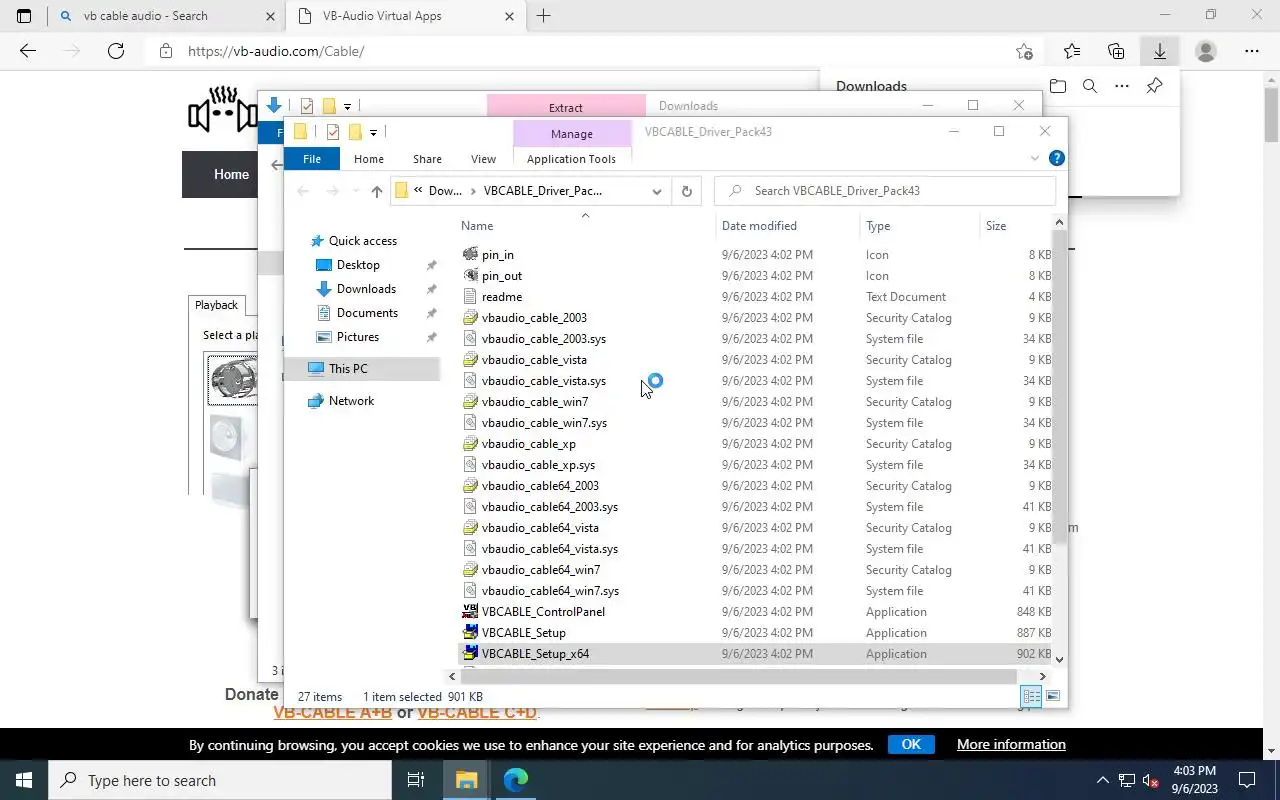
Task: Sort files by Date modified column
Action: tap(787, 226)
